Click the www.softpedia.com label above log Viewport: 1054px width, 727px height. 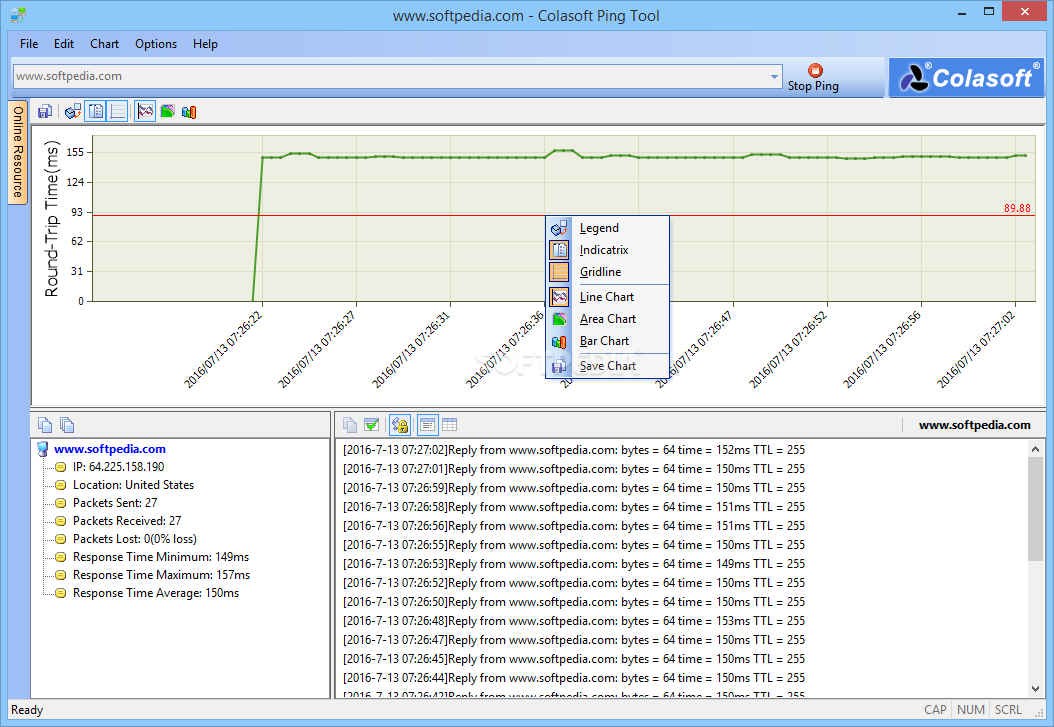974,425
